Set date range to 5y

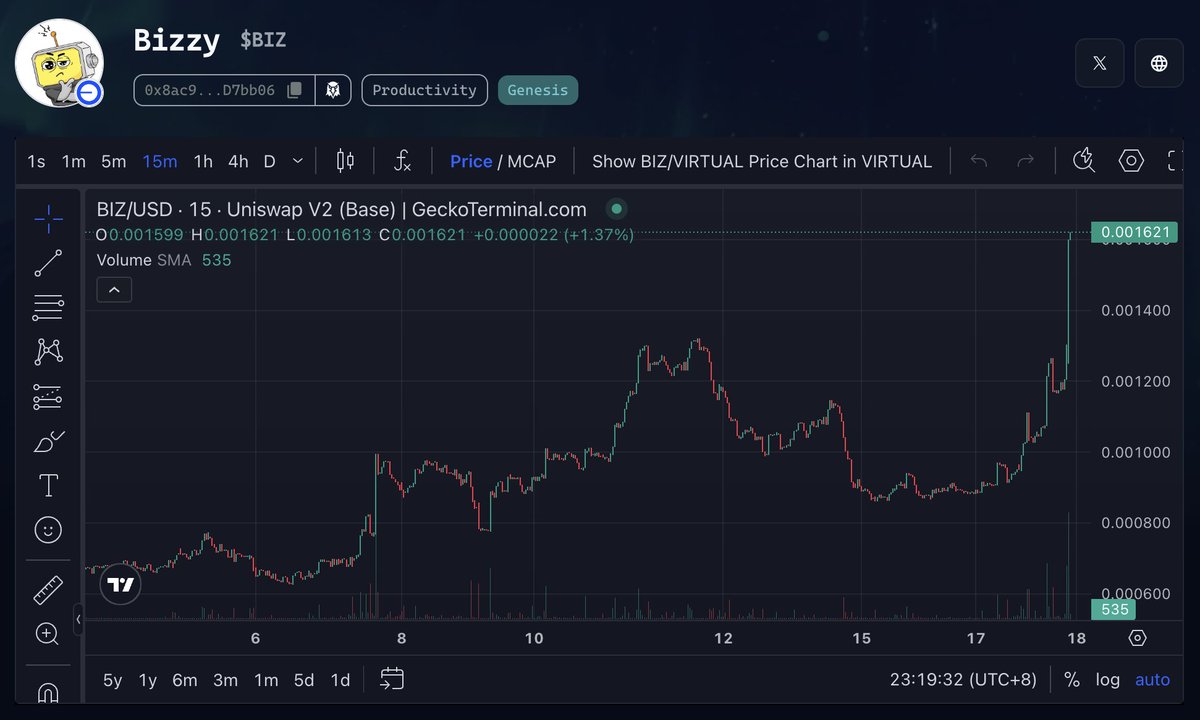click(x=113, y=680)
